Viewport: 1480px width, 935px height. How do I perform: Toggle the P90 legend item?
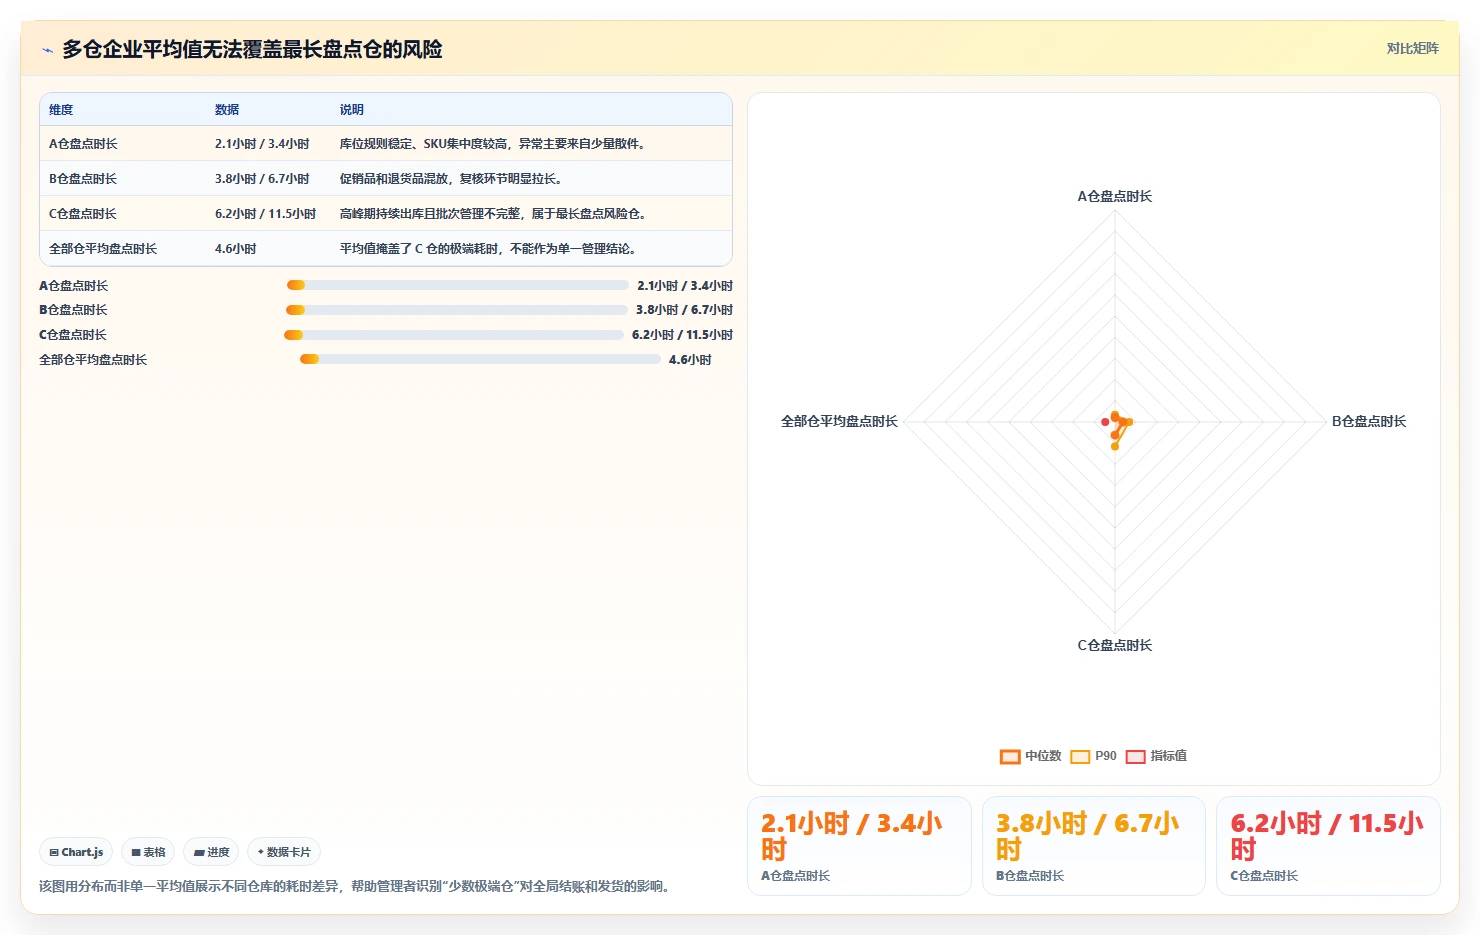1093,756
